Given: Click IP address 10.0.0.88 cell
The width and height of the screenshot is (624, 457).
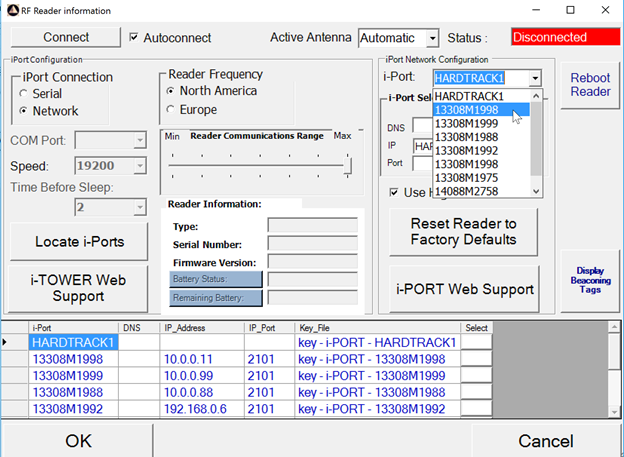Looking at the screenshot, I should tap(202, 392).
